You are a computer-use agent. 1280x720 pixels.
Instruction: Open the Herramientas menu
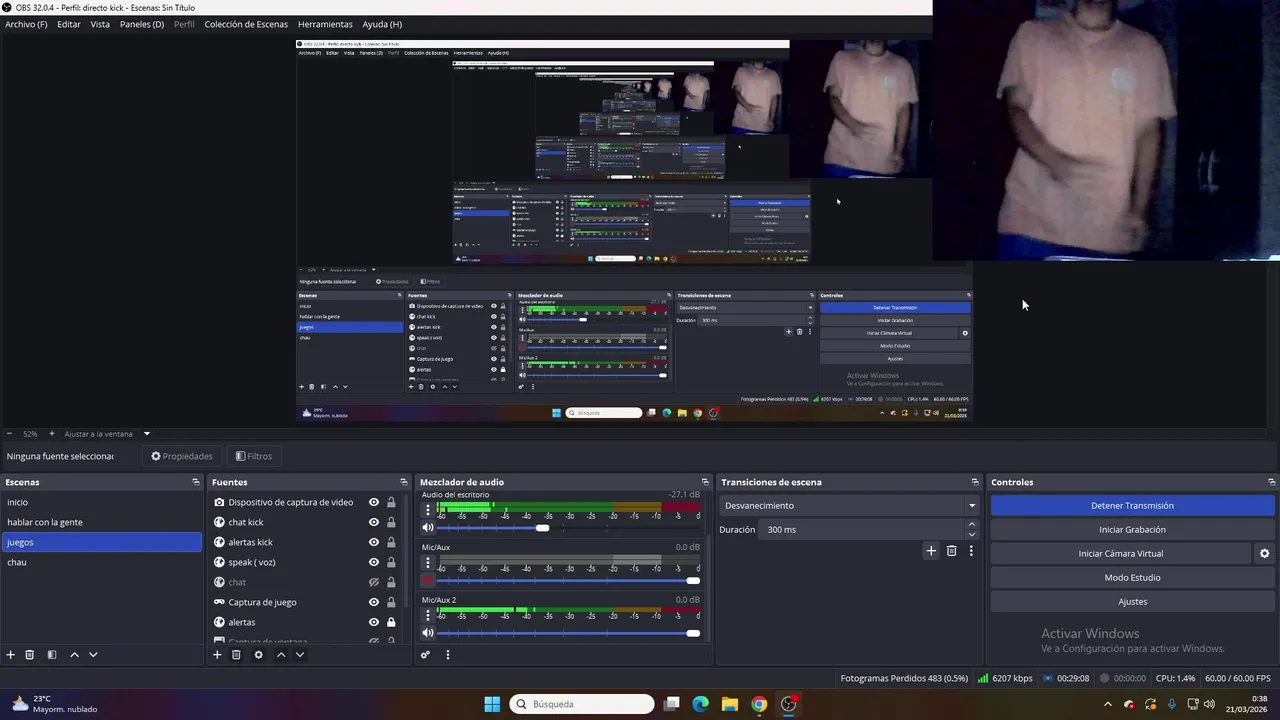(325, 24)
